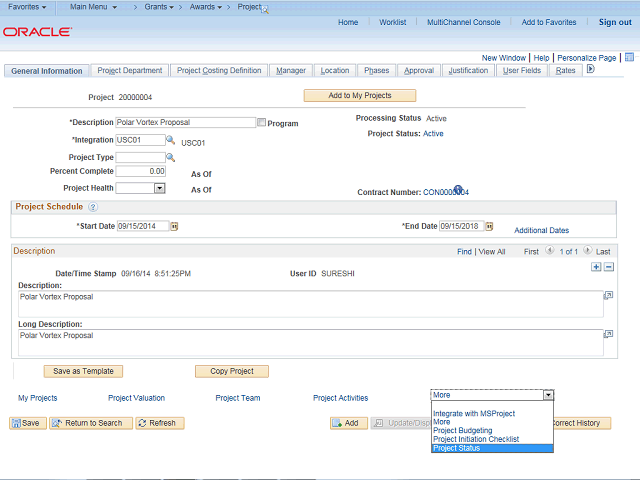Switch to the Project Costing Definition tab
Screen dimensions: 640x480
coord(219,71)
